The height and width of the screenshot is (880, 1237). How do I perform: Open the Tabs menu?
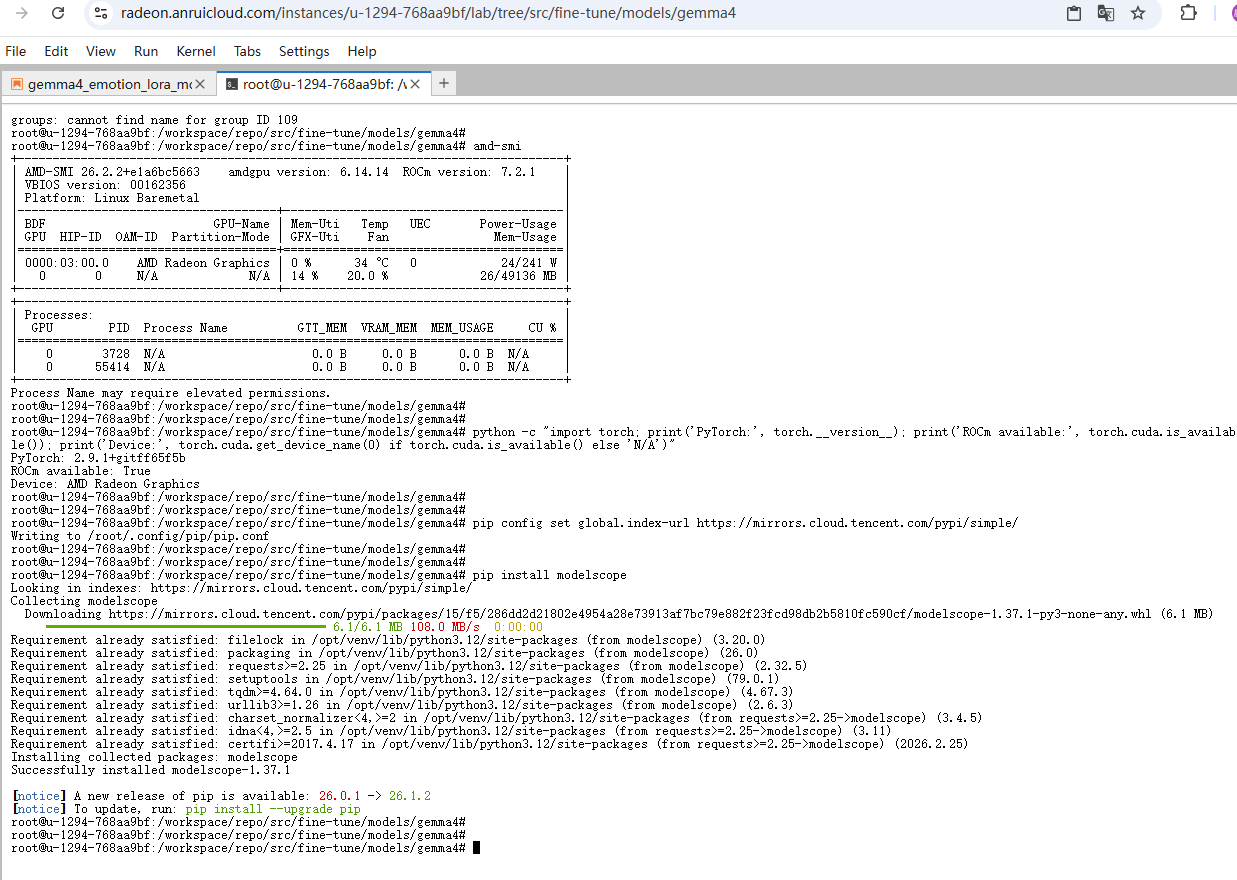click(x=247, y=51)
